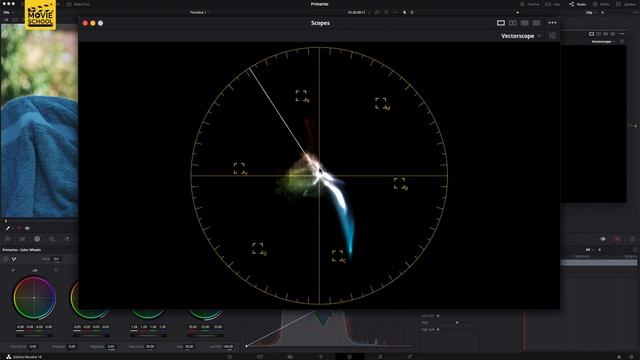Switch to the Media page
640x360 pixels.
coord(230,357)
